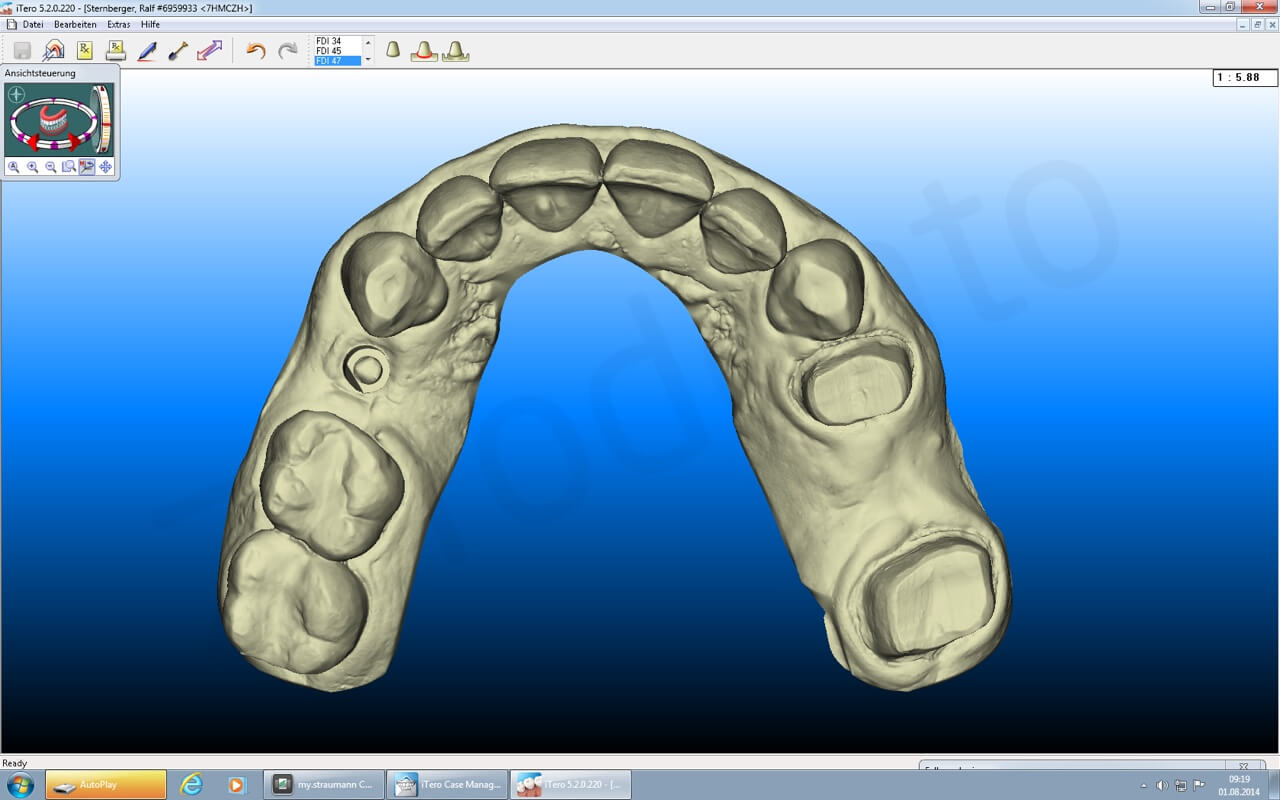Image resolution: width=1280 pixels, height=800 pixels.
Task: Open the Rx prescription form icon
Action: click(x=85, y=50)
